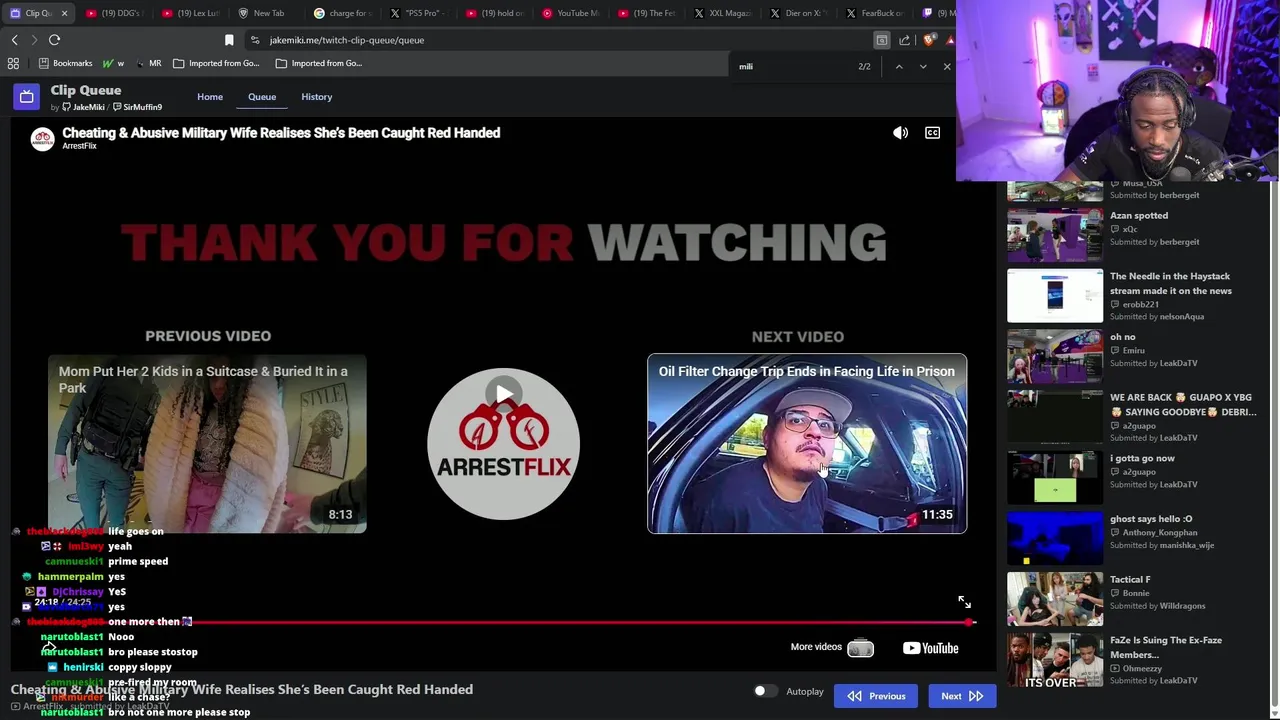This screenshot has width=1280, height=720.
Task: Click the Previous clip button
Action: click(x=876, y=696)
